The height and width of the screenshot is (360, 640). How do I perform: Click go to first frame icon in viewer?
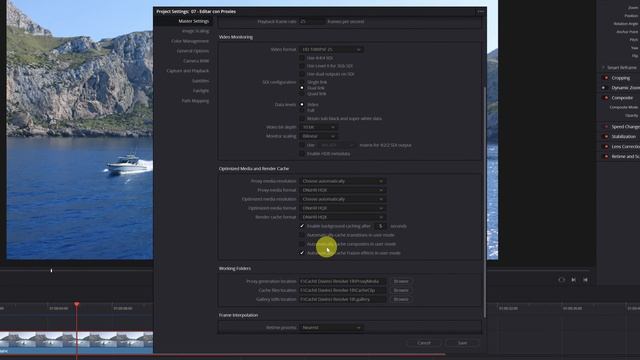click(585, 280)
